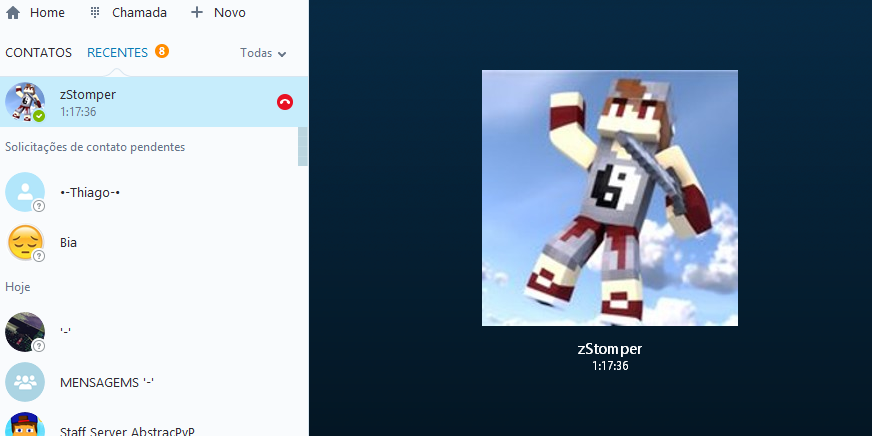
Task: Click the Home house icon
Action: 13,12
